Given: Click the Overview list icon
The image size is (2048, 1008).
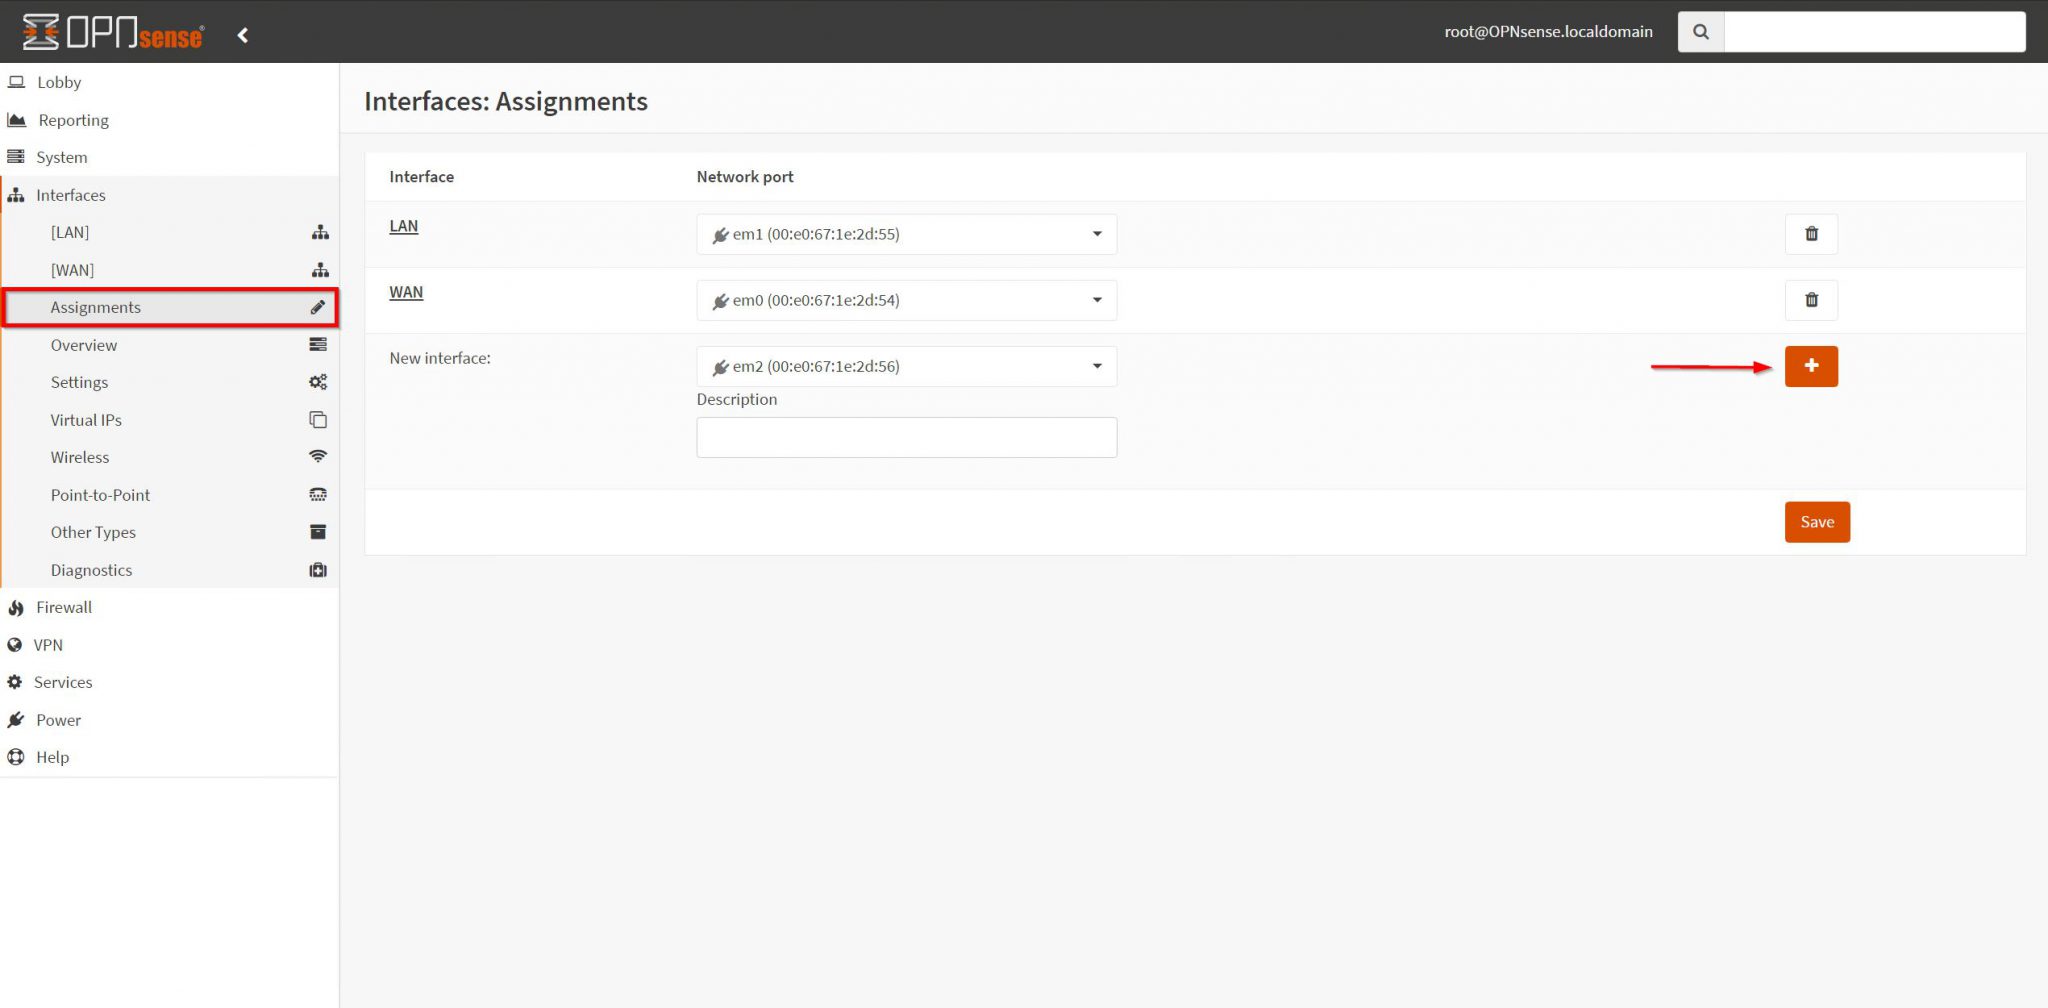Looking at the screenshot, I should pyautogui.click(x=318, y=345).
